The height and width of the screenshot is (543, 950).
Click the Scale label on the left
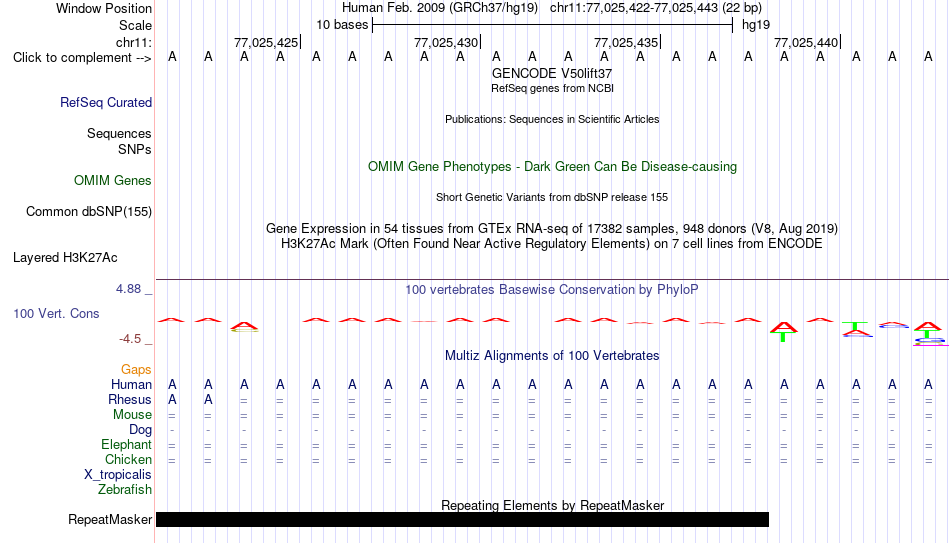click(x=135, y=25)
